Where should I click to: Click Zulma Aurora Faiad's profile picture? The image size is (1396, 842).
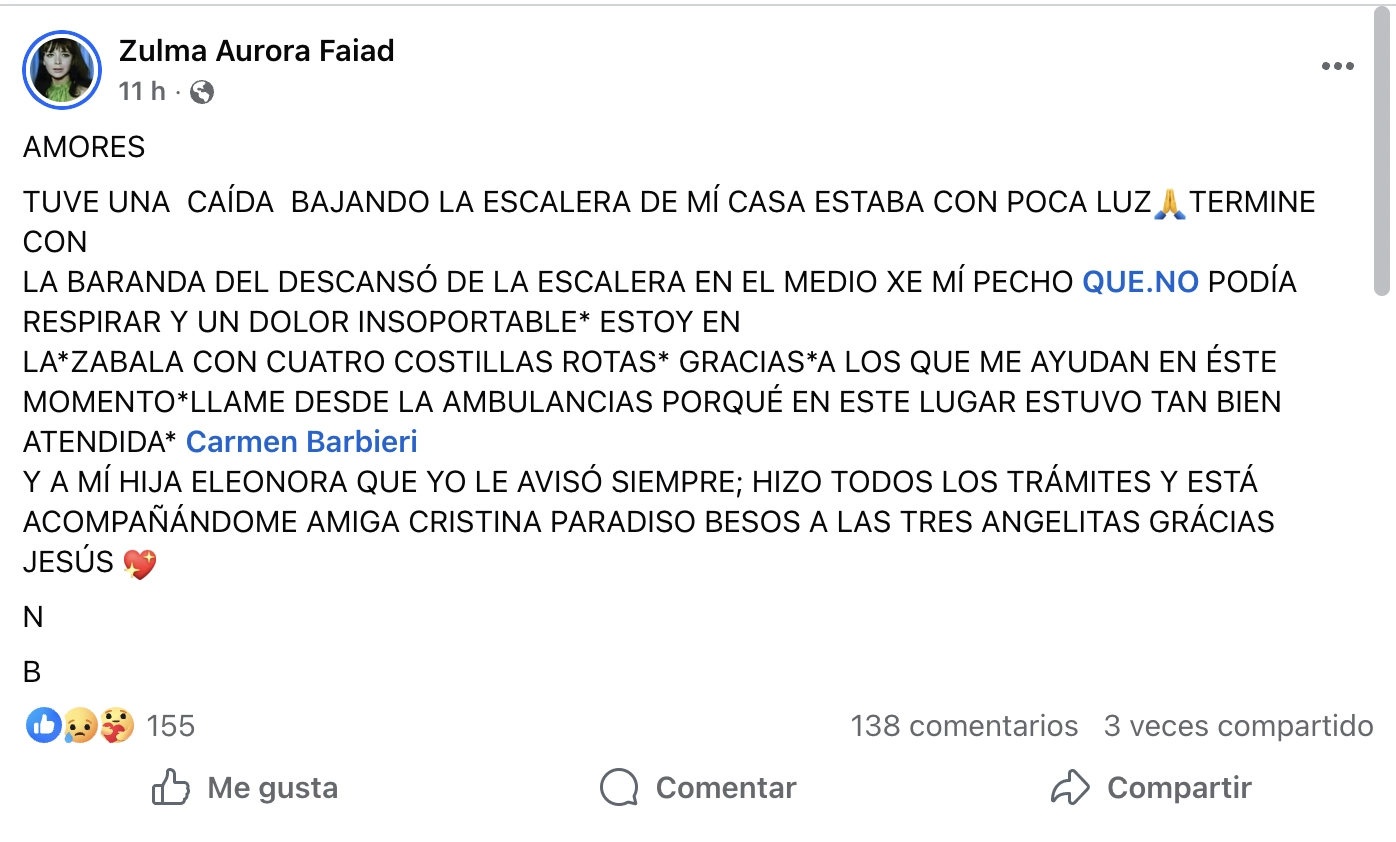pos(62,69)
